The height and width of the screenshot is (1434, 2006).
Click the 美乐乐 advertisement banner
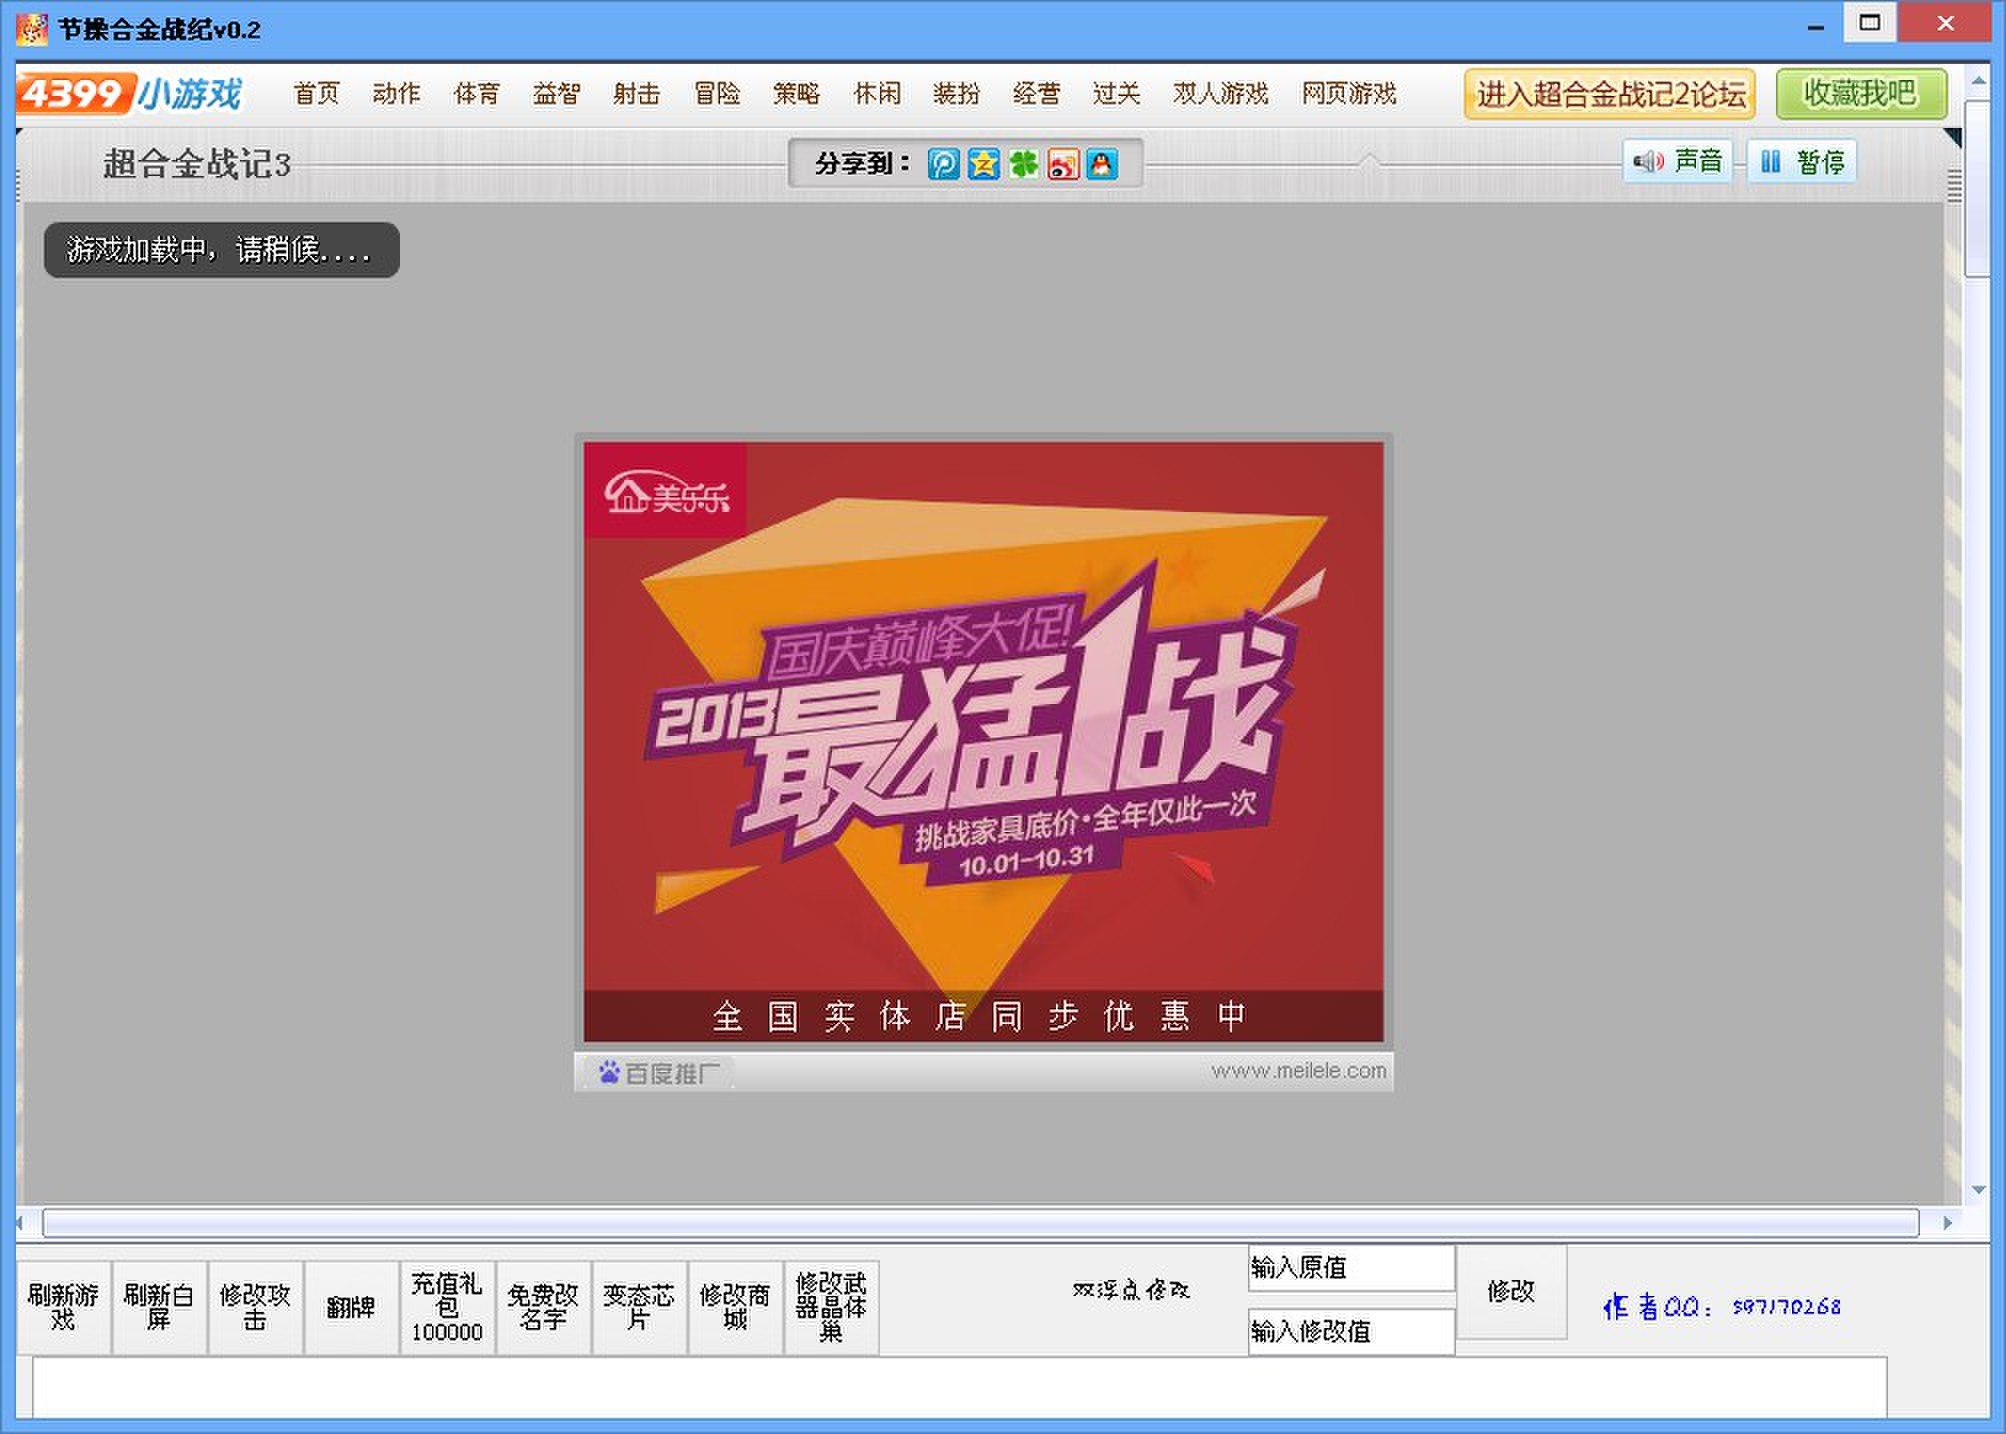[x=983, y=741]
